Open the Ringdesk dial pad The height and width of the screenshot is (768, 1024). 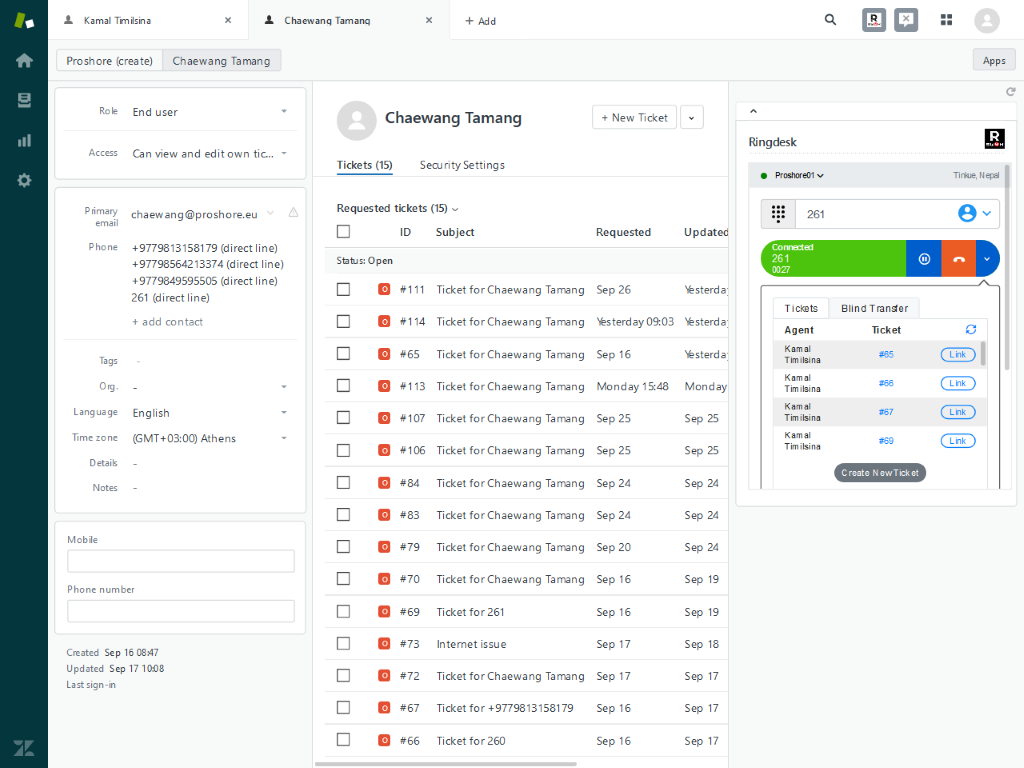pyautogui.click(x=778, y=214)
